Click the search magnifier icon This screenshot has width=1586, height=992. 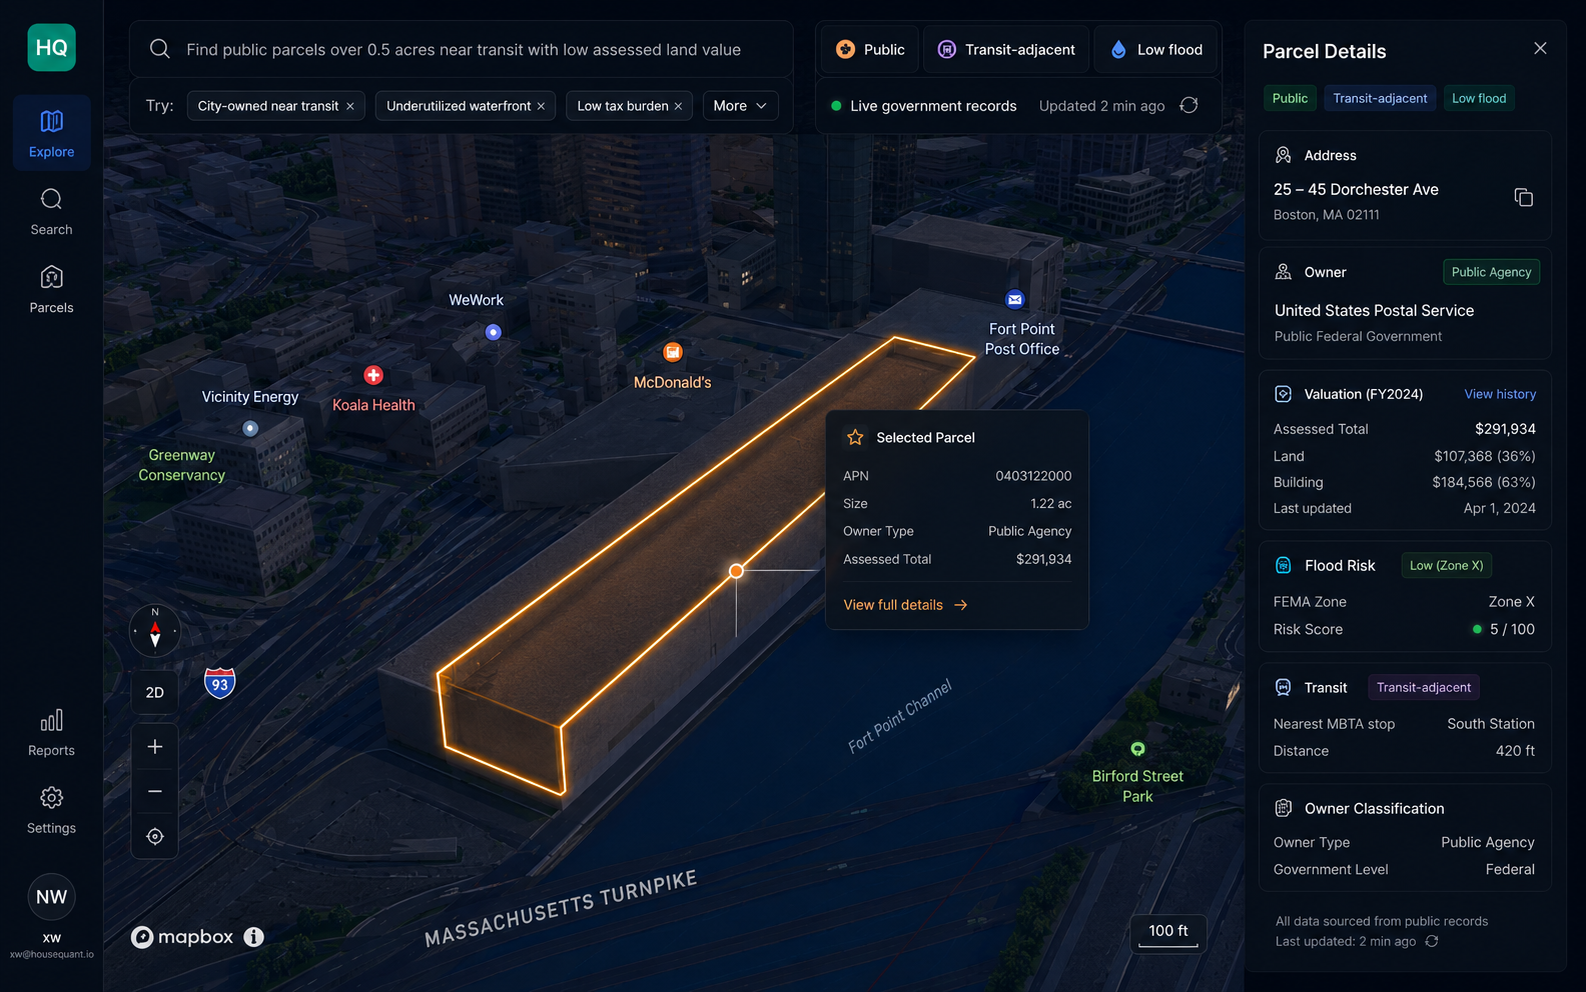pyautogui.click(x=160, y=49)
